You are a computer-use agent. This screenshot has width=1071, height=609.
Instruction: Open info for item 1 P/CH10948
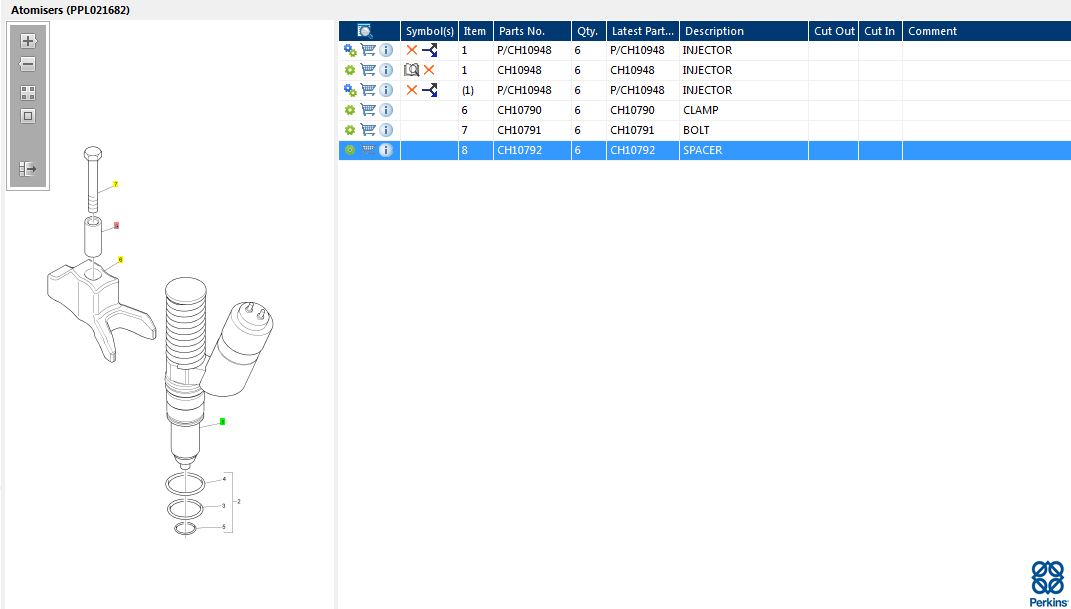pyautogui.click(x=386, y=51)
